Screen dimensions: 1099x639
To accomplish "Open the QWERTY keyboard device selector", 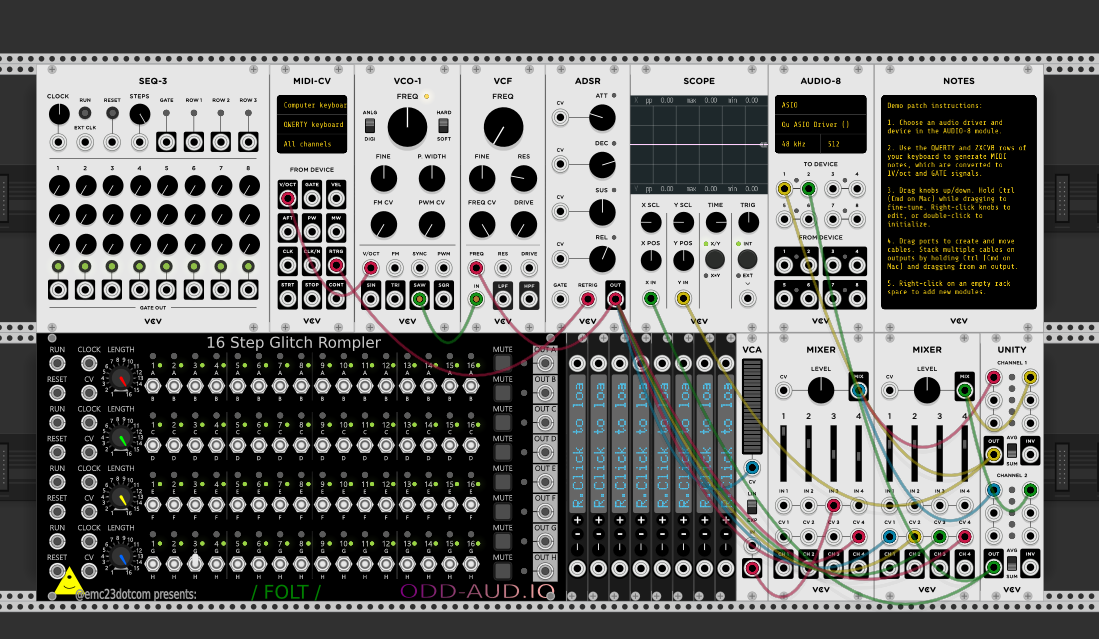I will [312, 125].
